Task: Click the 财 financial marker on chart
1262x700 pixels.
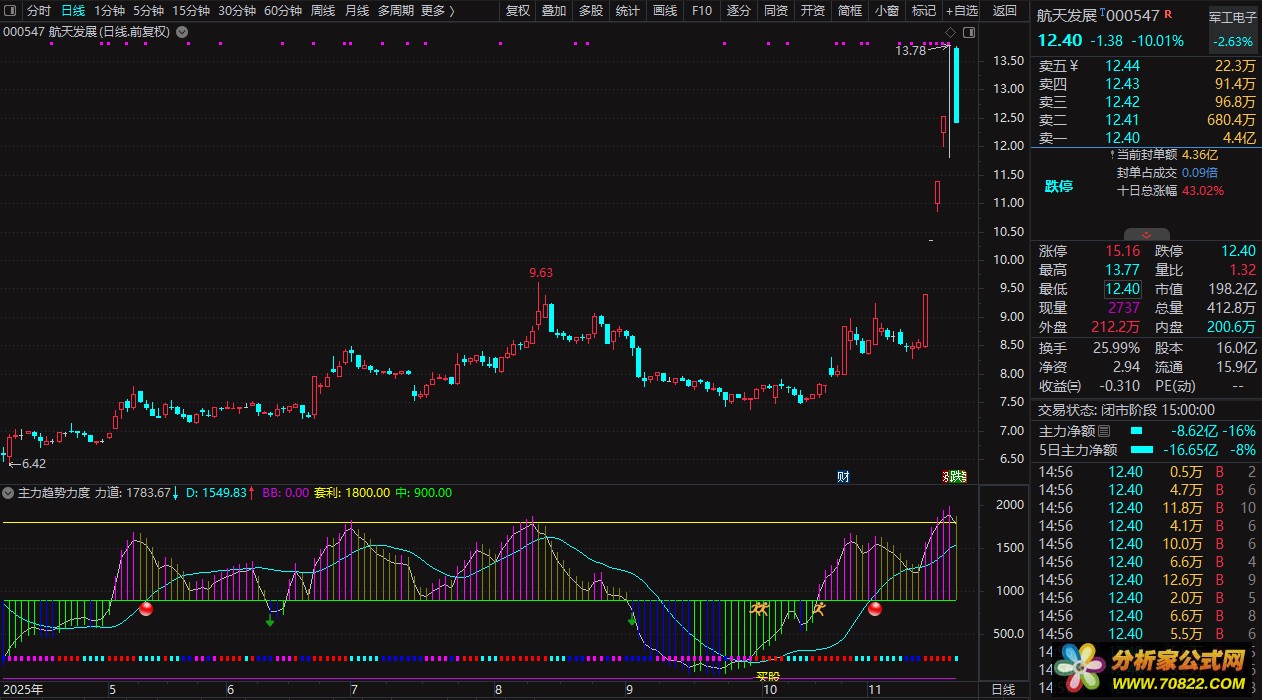Action: 843,477
